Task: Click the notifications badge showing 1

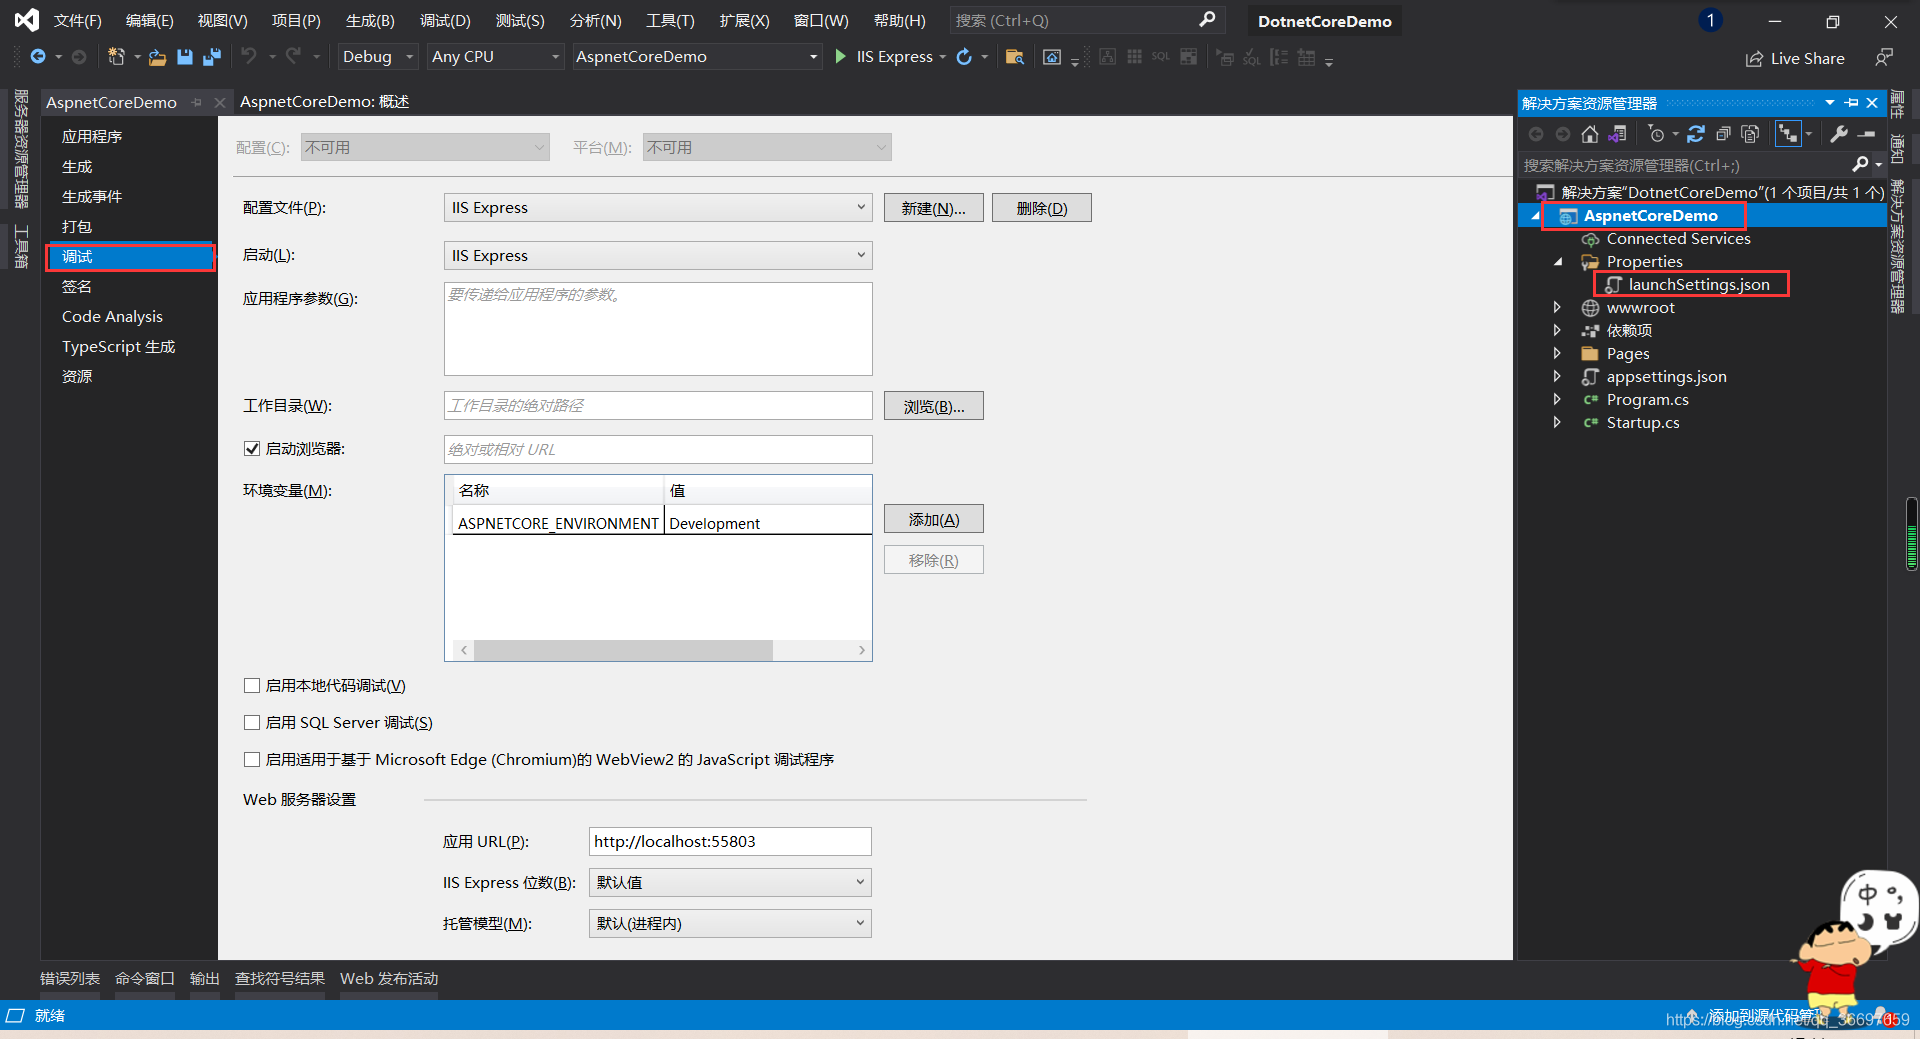Action: coord(1710,20)
